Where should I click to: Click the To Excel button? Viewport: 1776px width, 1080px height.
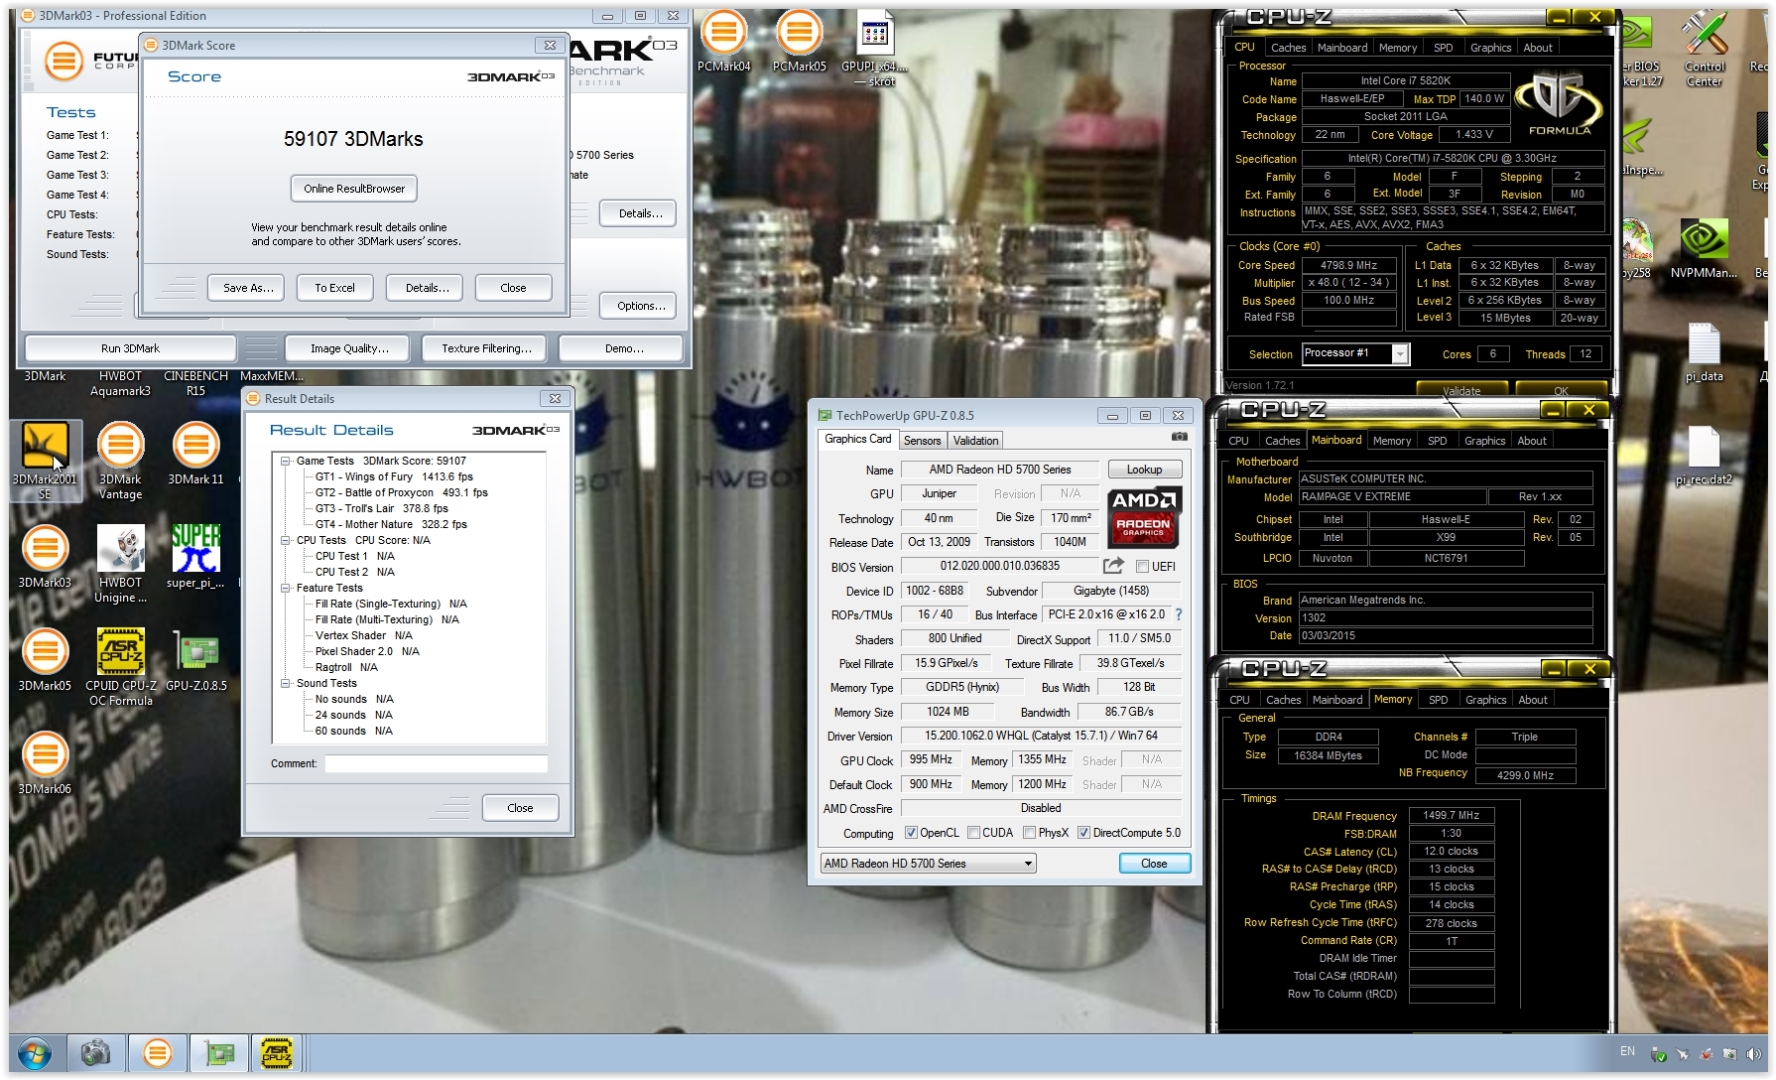(335, 288)
